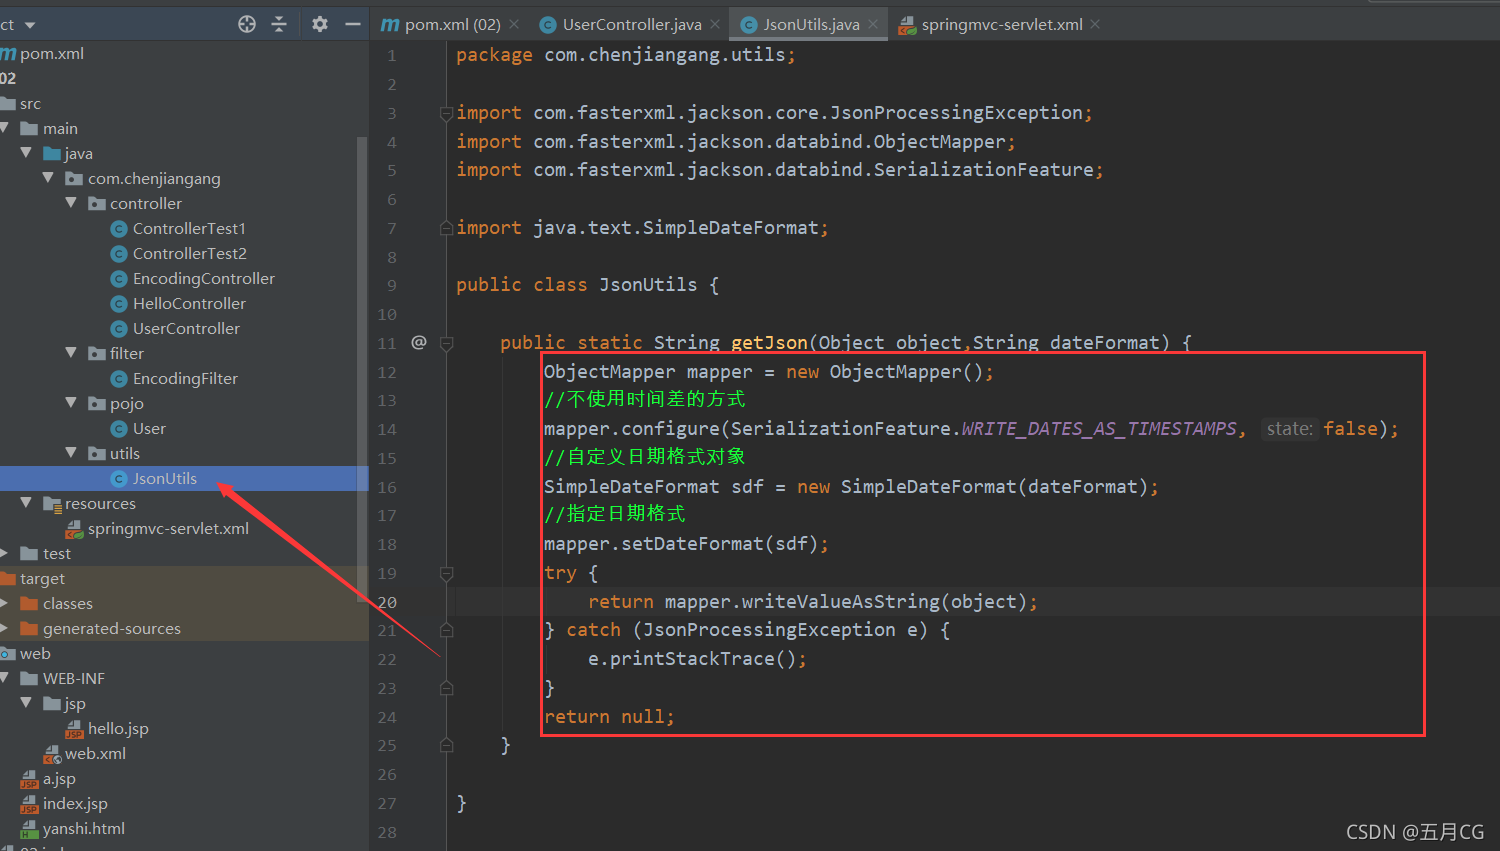The height and width of the screenshot is (851, 1500).
Task: Open yanshi.html file
Action: pos(84,828)
